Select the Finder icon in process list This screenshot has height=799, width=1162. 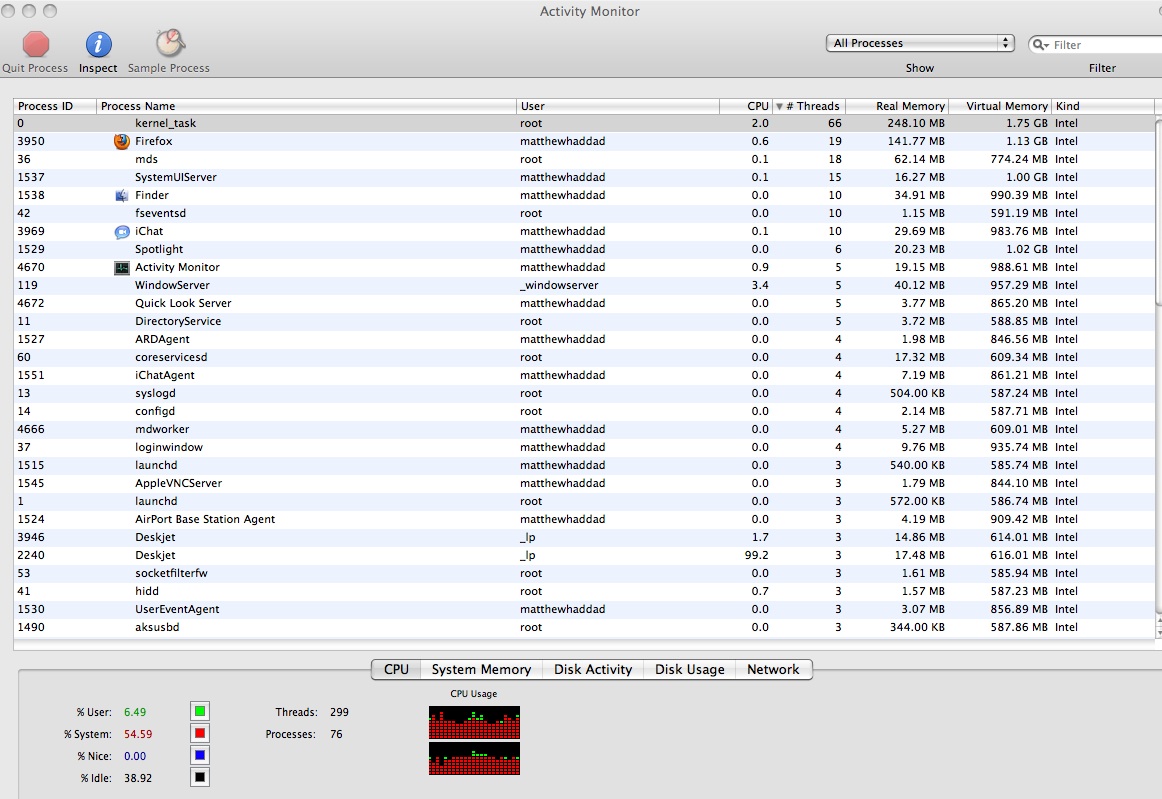click(x=122, y=196)
